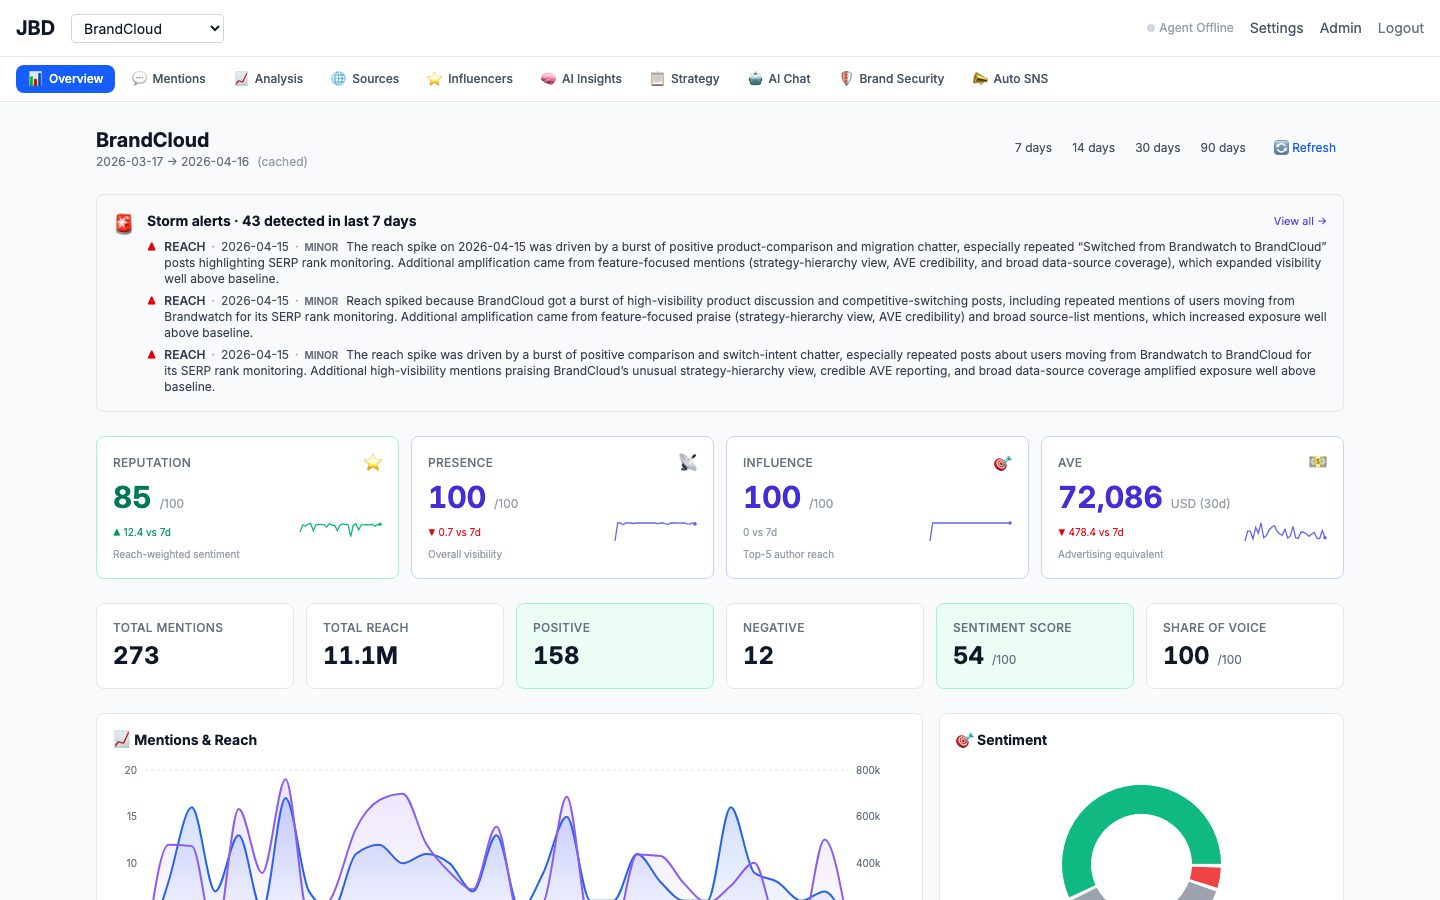Set date range to 7 days
This screenshot has height=900, width=1440.
click(x=1033, y=148)
